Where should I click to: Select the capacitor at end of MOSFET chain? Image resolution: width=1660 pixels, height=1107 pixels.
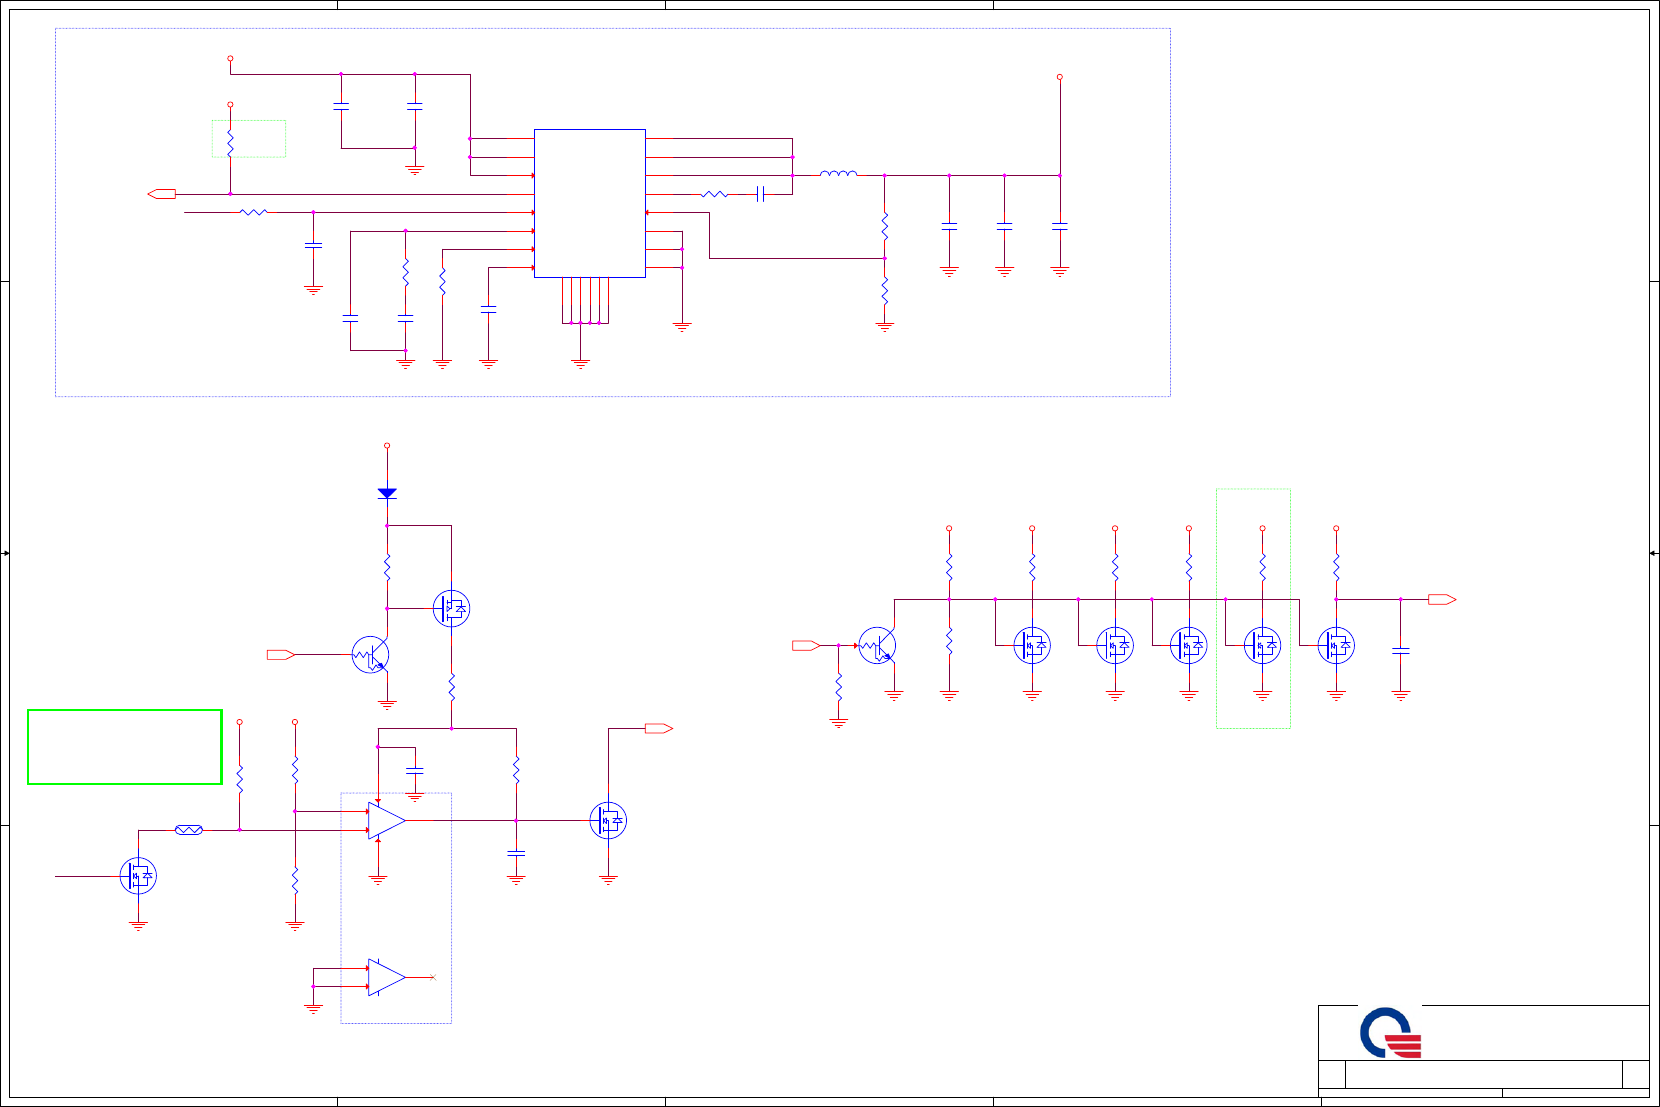(1401, 650)
